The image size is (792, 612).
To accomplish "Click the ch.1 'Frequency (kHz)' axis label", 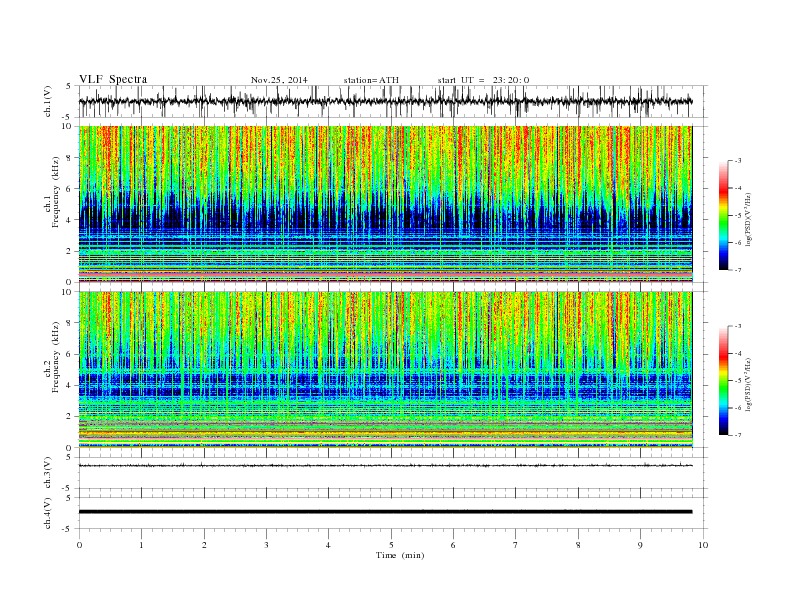I will tap(55, 192).
